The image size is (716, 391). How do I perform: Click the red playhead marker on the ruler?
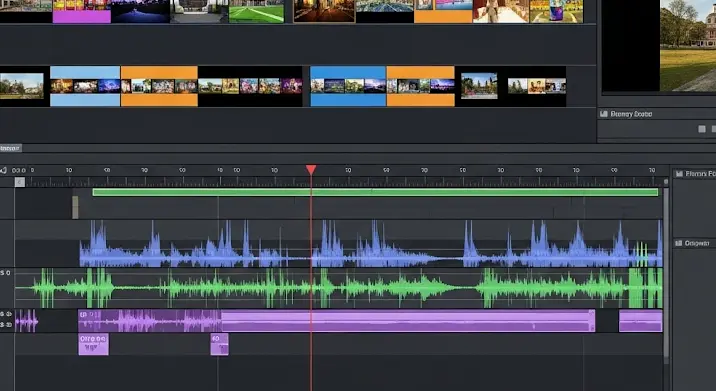pyautogui.click(x=311, y=170)
